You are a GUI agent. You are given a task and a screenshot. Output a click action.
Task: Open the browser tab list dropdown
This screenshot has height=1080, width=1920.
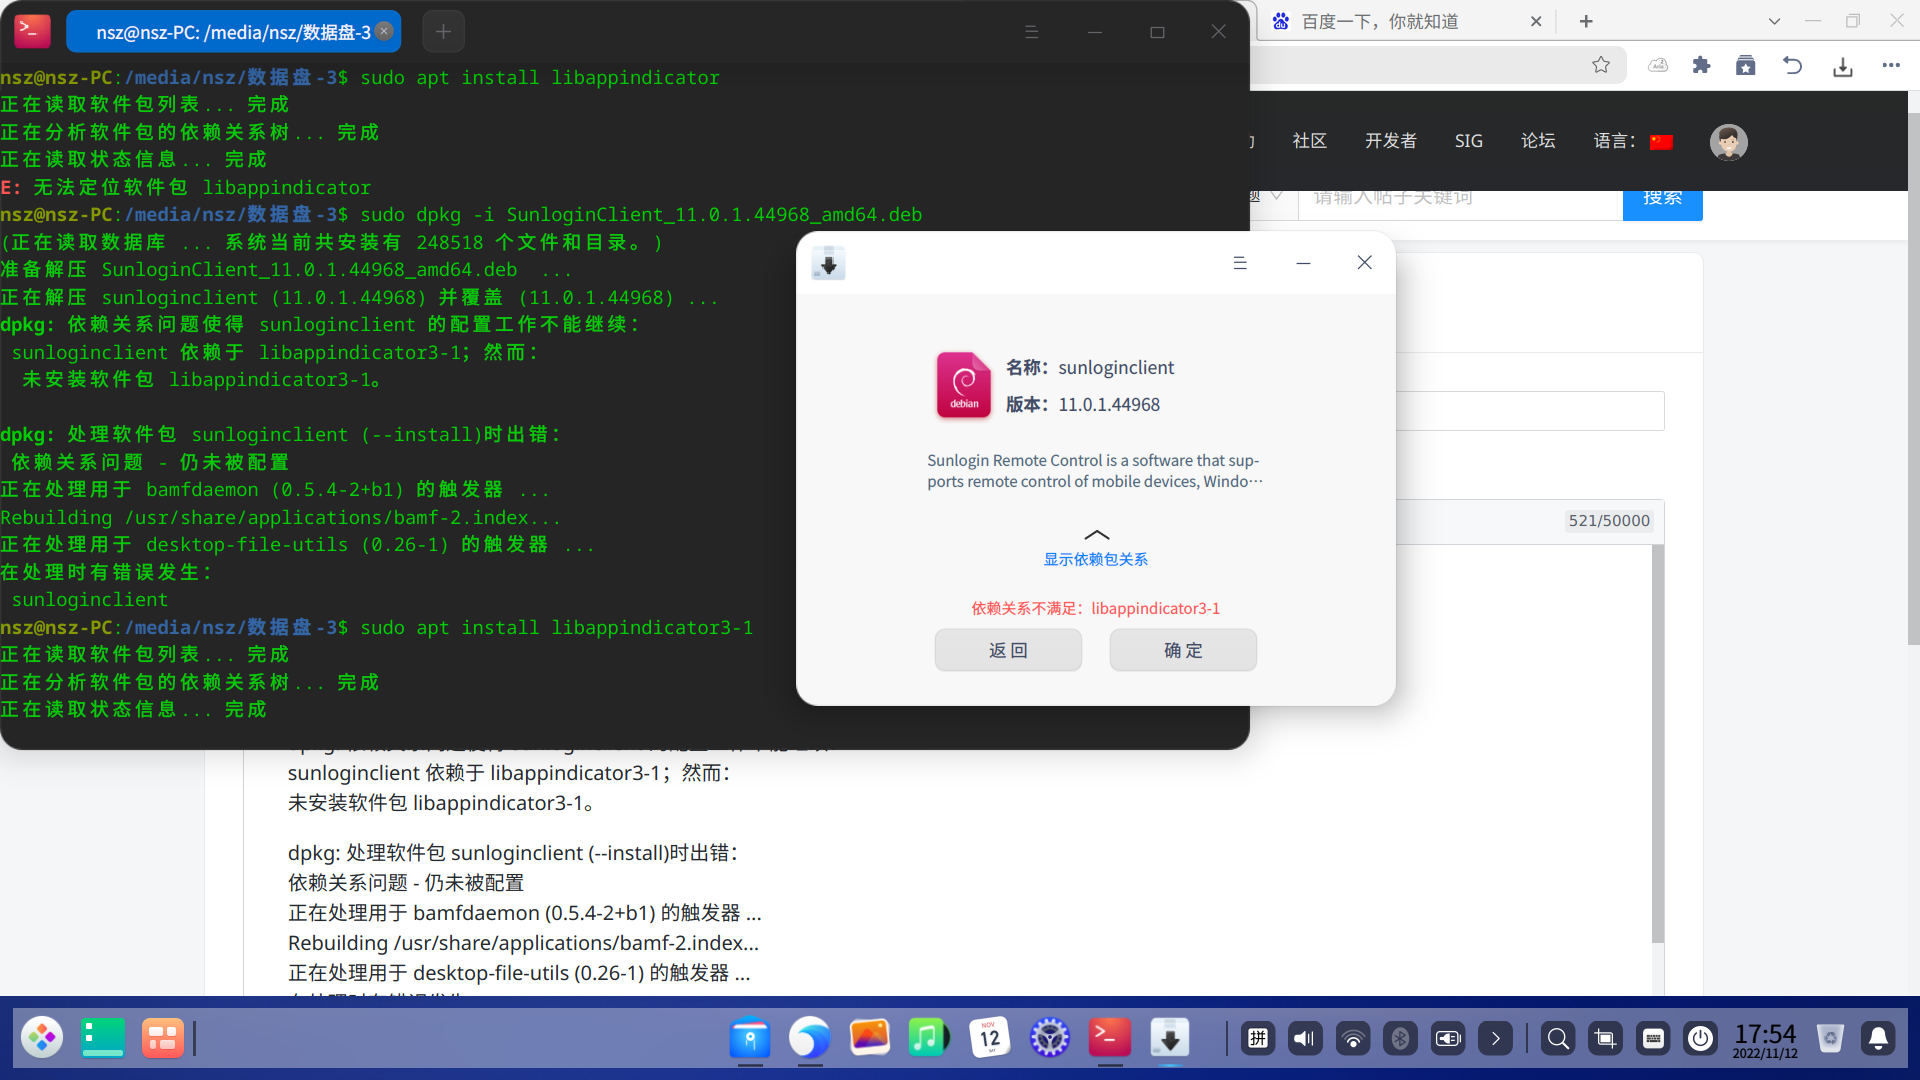(x=1774, y=21)
